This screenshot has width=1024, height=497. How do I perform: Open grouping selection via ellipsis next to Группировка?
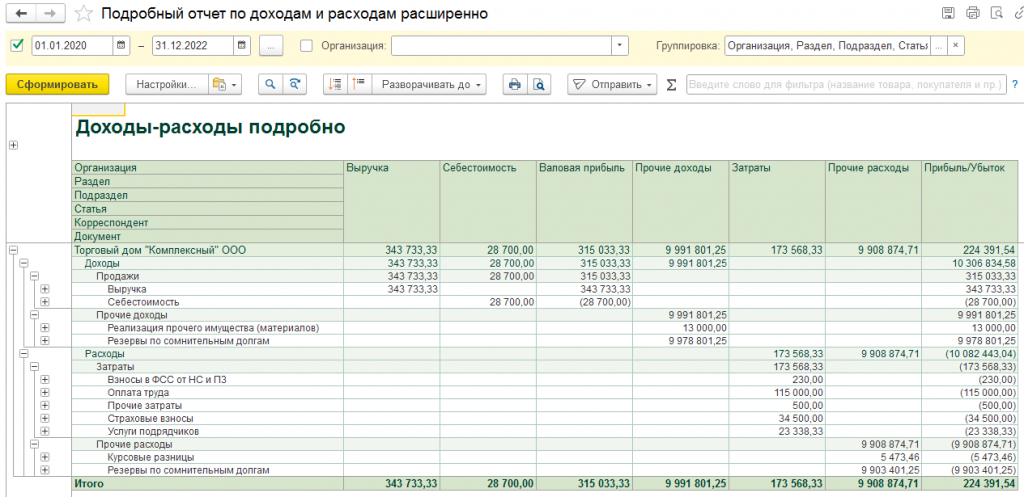point(938,46)
